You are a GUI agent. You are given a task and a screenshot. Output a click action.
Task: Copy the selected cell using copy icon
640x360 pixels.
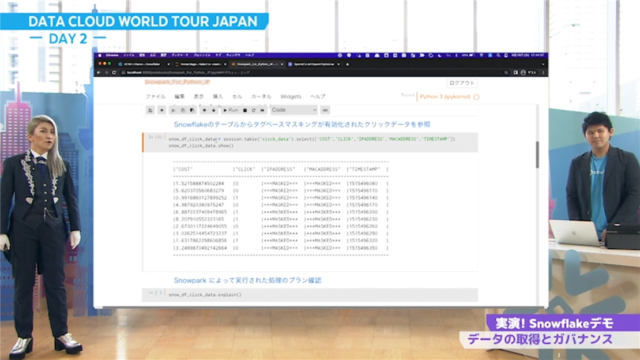[x=182, y=110]
